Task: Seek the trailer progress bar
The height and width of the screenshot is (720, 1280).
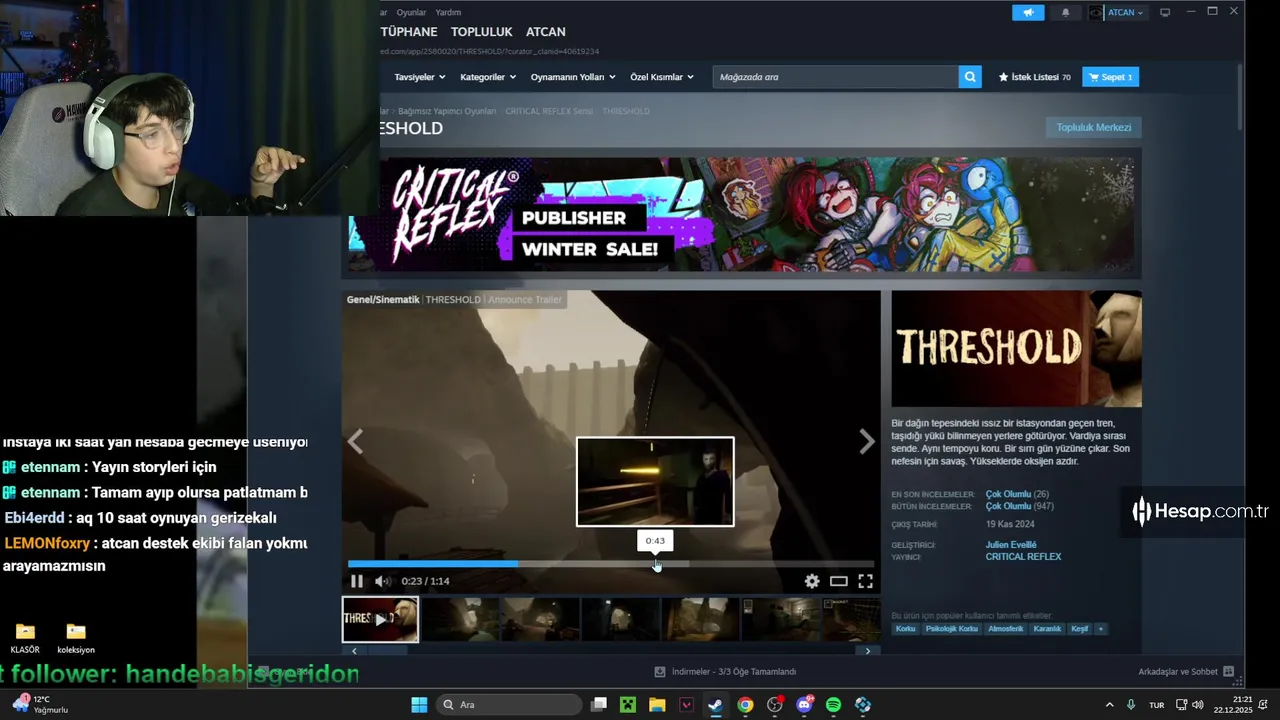Action: [611, 564]
